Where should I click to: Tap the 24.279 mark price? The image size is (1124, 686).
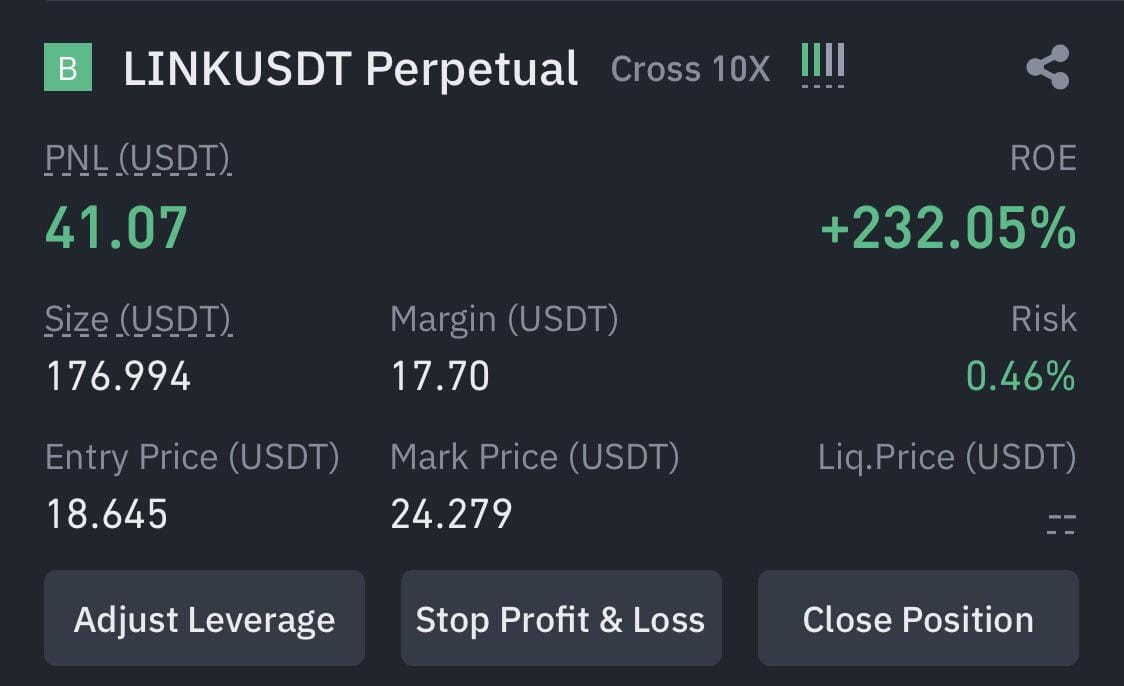point(452,515)
